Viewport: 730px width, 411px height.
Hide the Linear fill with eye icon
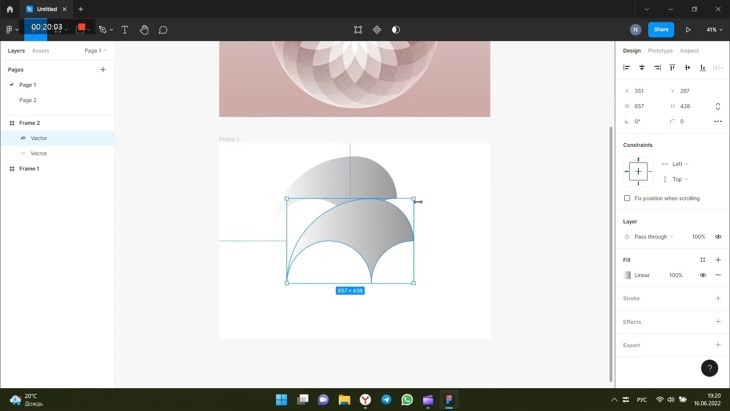point(703,275)
